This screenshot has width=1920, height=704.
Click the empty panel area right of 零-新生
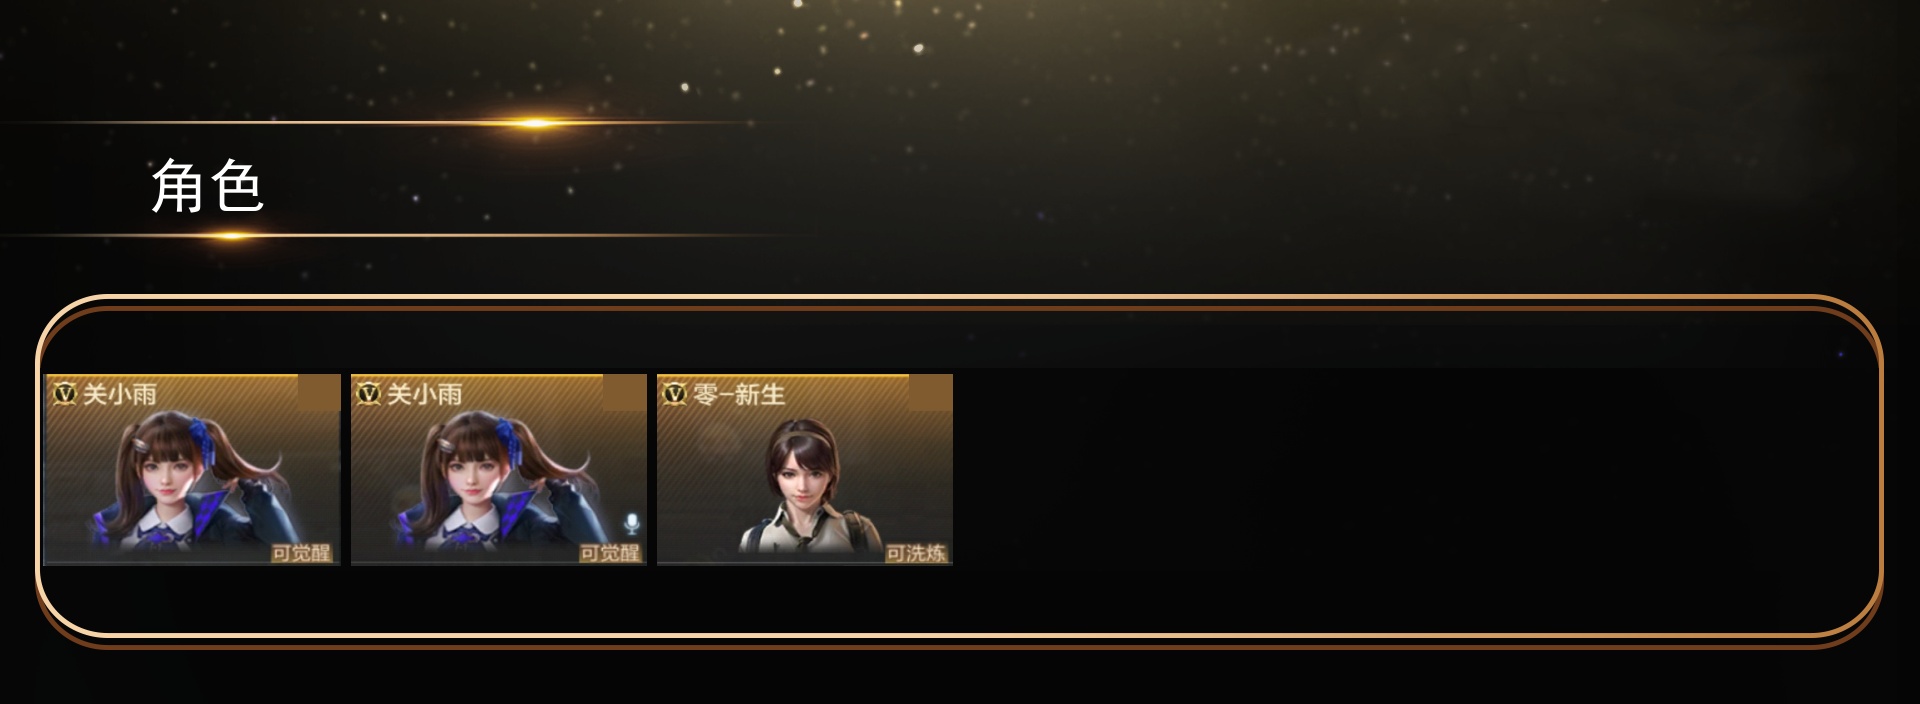tap(1410, 470)
